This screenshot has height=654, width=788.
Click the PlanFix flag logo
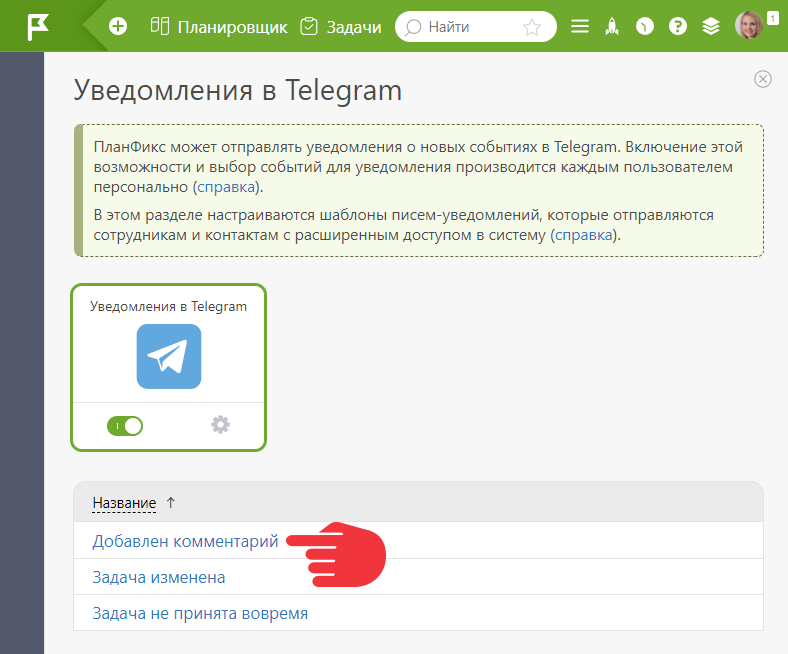click(38, 27)
